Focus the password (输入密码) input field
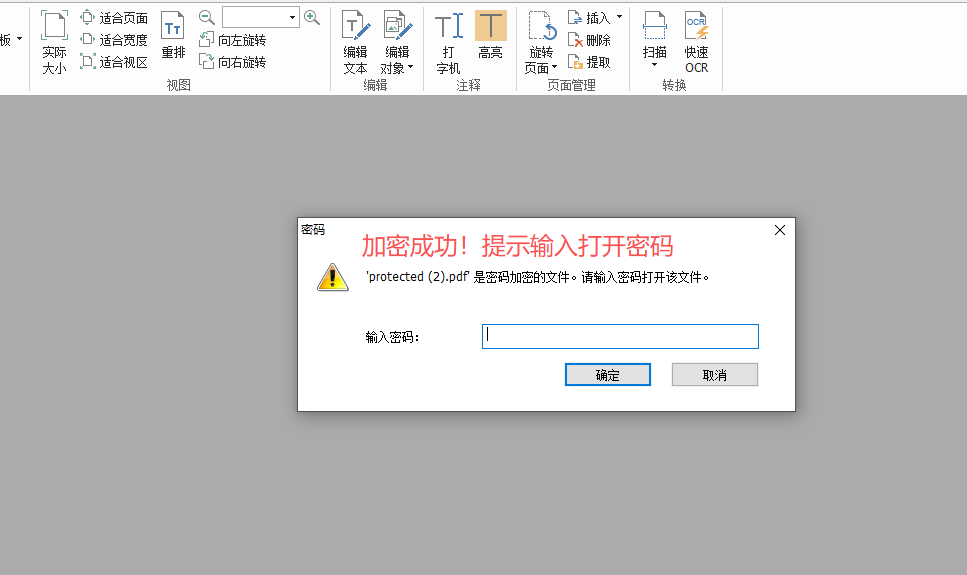 (620, 336)
